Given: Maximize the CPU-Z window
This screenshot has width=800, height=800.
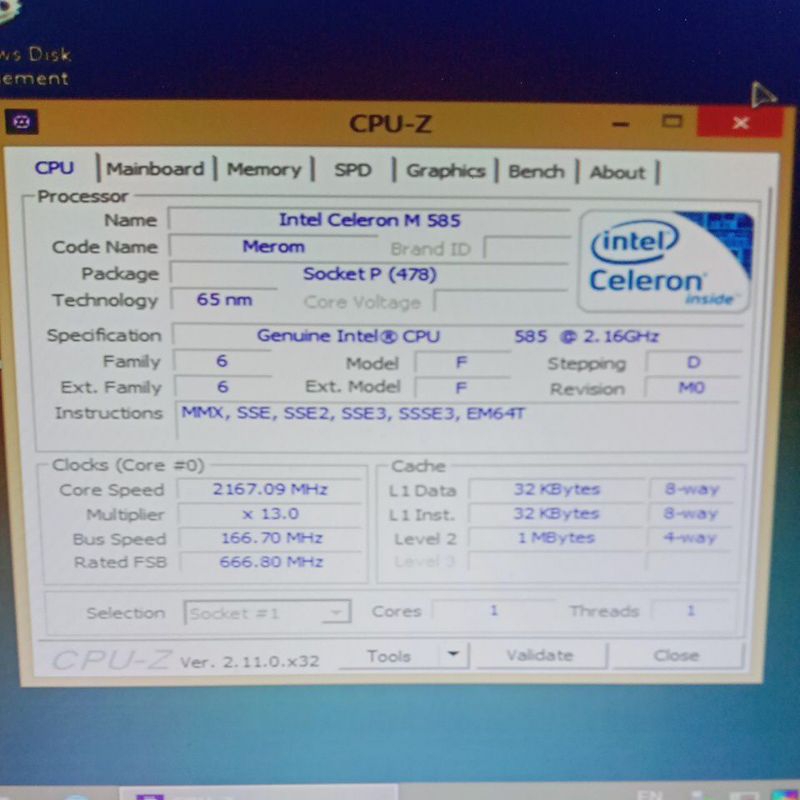Looking at the screenshot, I should coord(672,122).
